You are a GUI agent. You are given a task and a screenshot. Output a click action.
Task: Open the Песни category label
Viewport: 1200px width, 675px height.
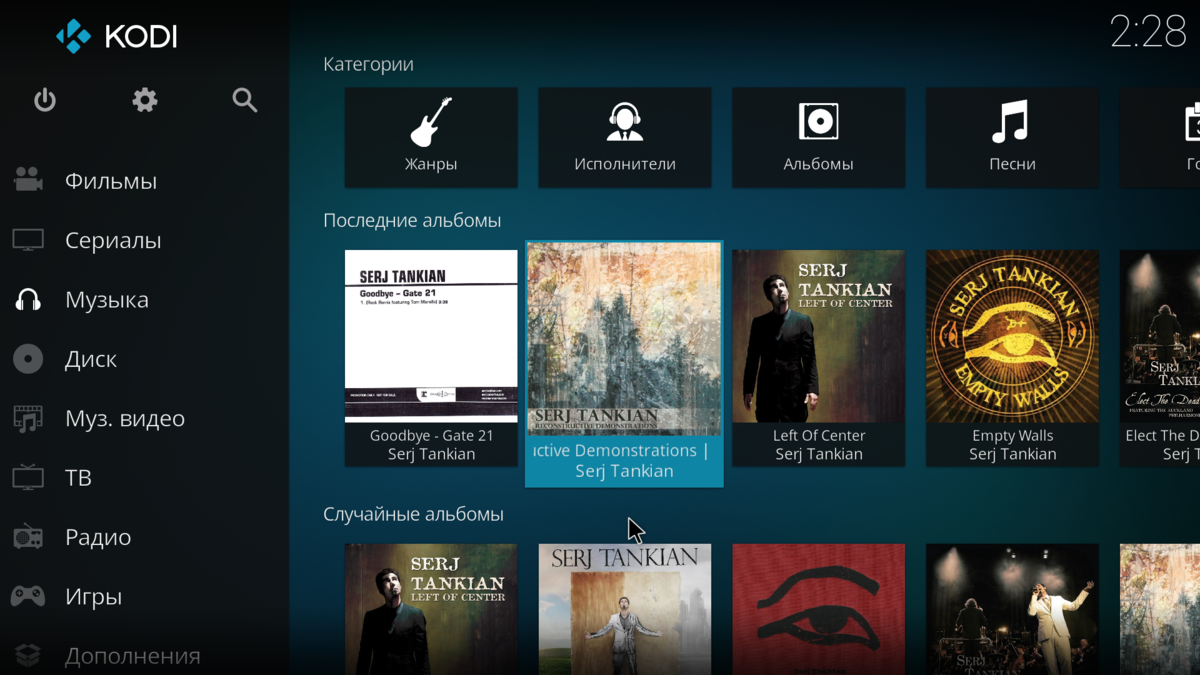coord(1012,164)
